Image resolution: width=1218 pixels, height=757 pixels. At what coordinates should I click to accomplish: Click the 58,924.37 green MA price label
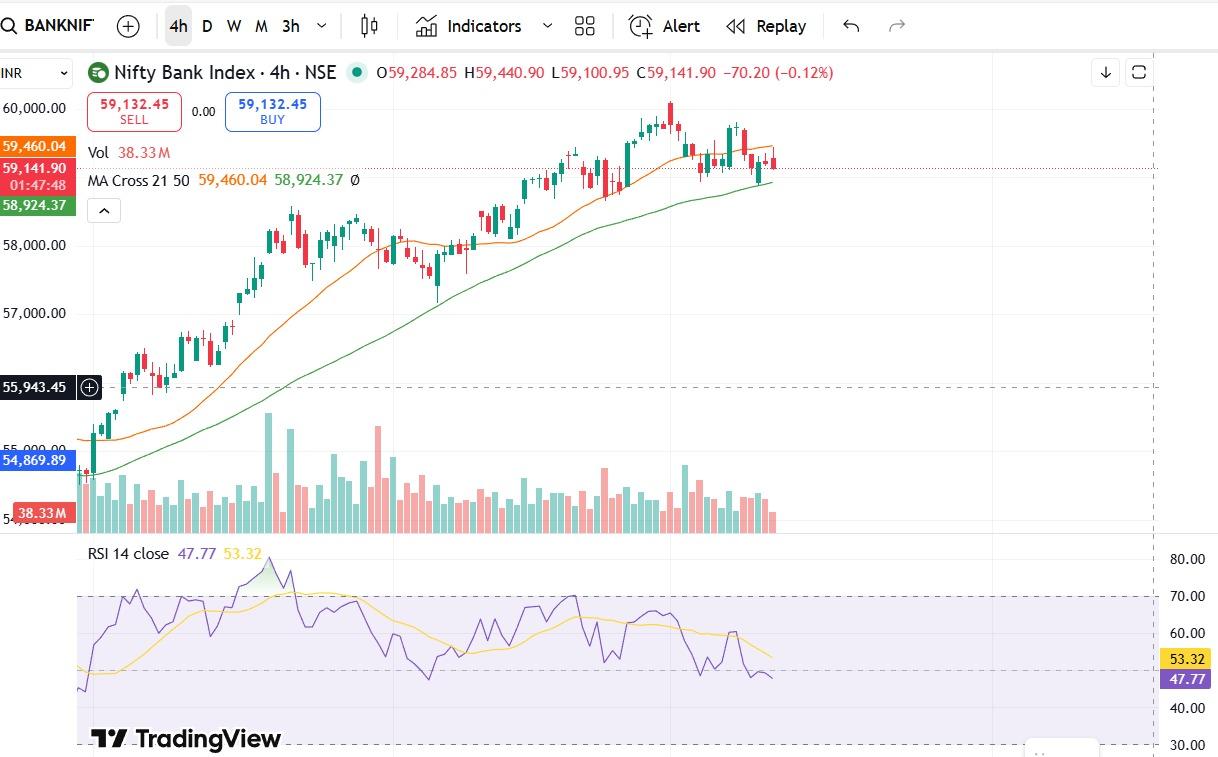[x=37, y=205]
